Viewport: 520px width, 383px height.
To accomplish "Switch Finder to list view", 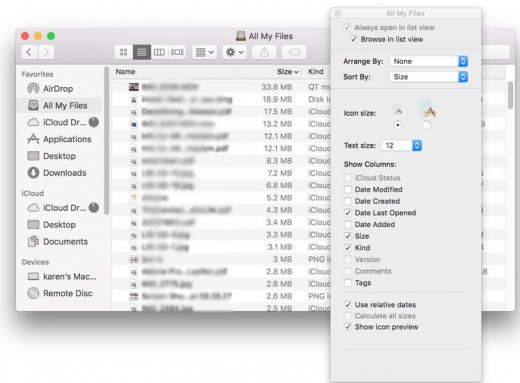I will coord(142,52).
